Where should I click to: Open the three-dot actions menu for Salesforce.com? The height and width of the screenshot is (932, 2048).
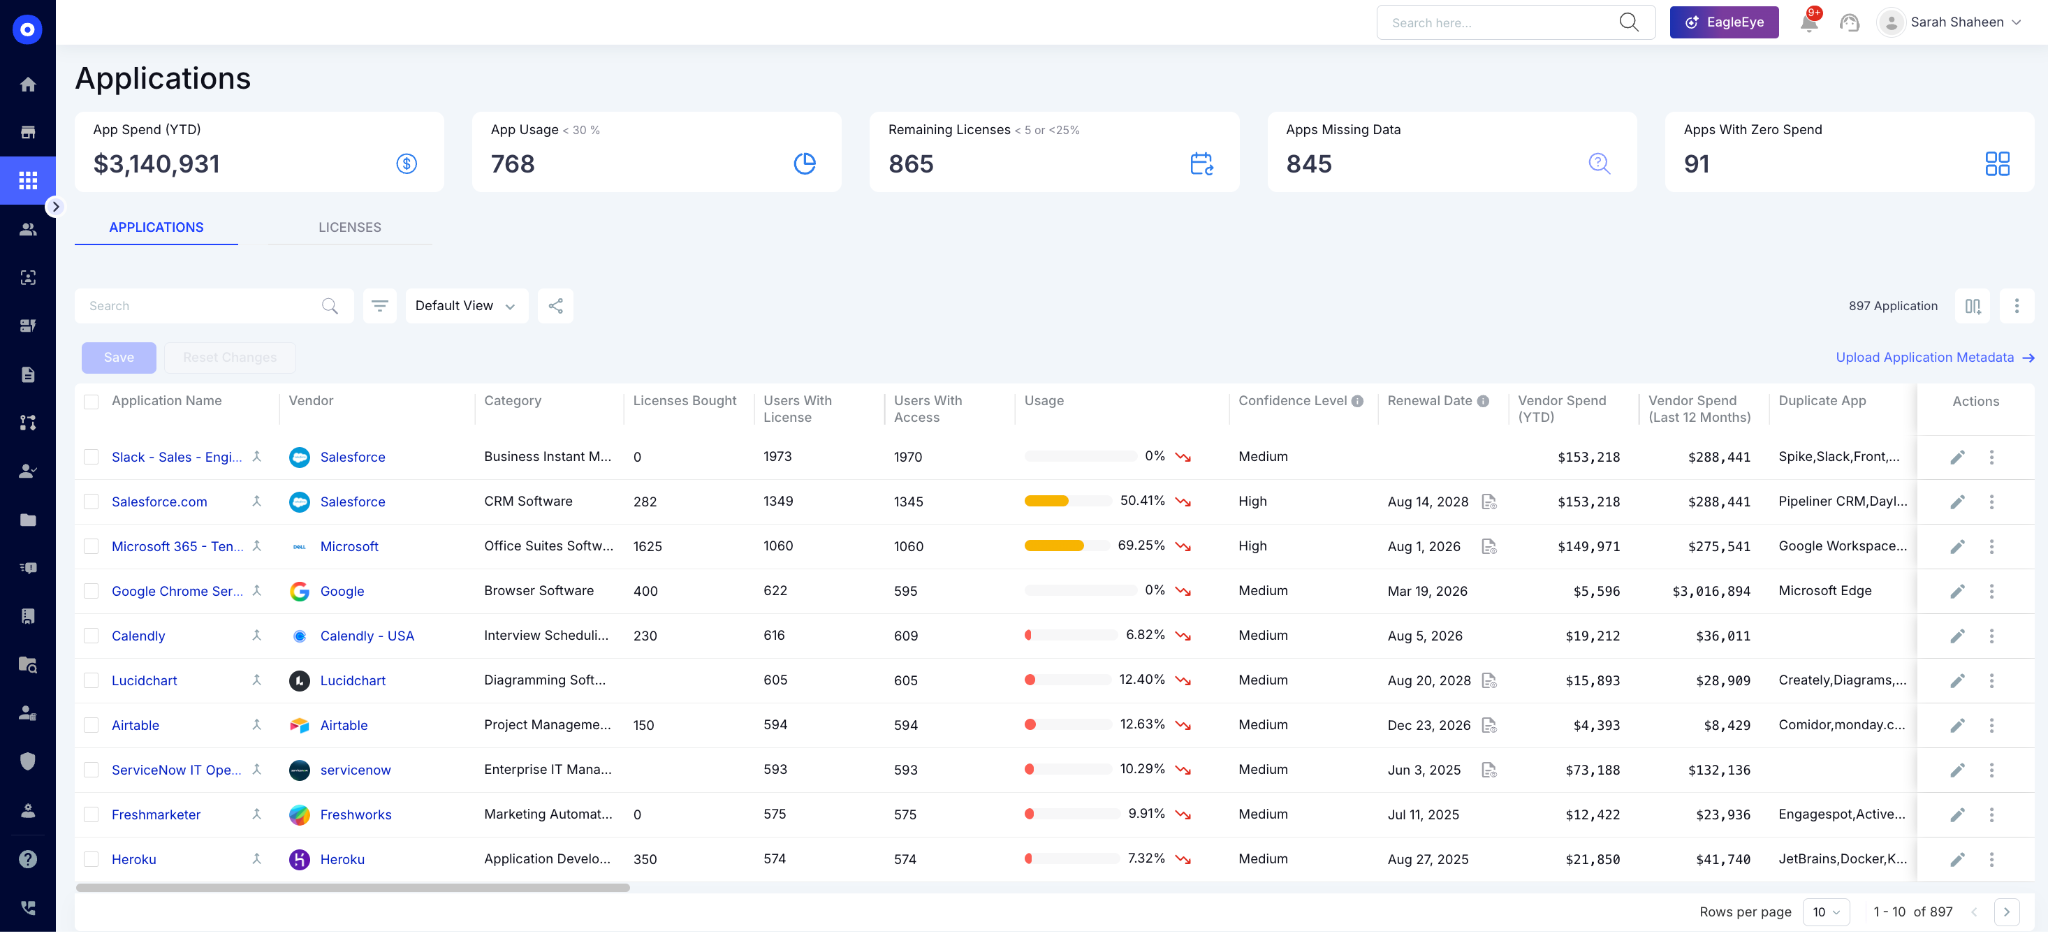tap(1991, 502)
